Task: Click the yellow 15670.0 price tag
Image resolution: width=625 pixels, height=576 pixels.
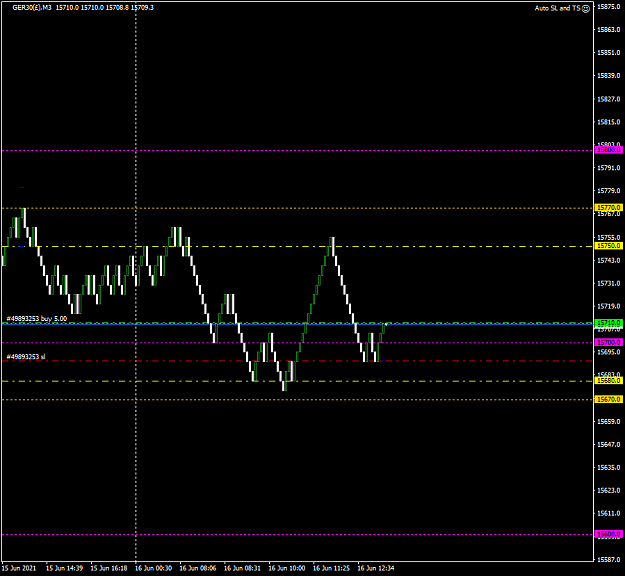Action: coord(608,399)
